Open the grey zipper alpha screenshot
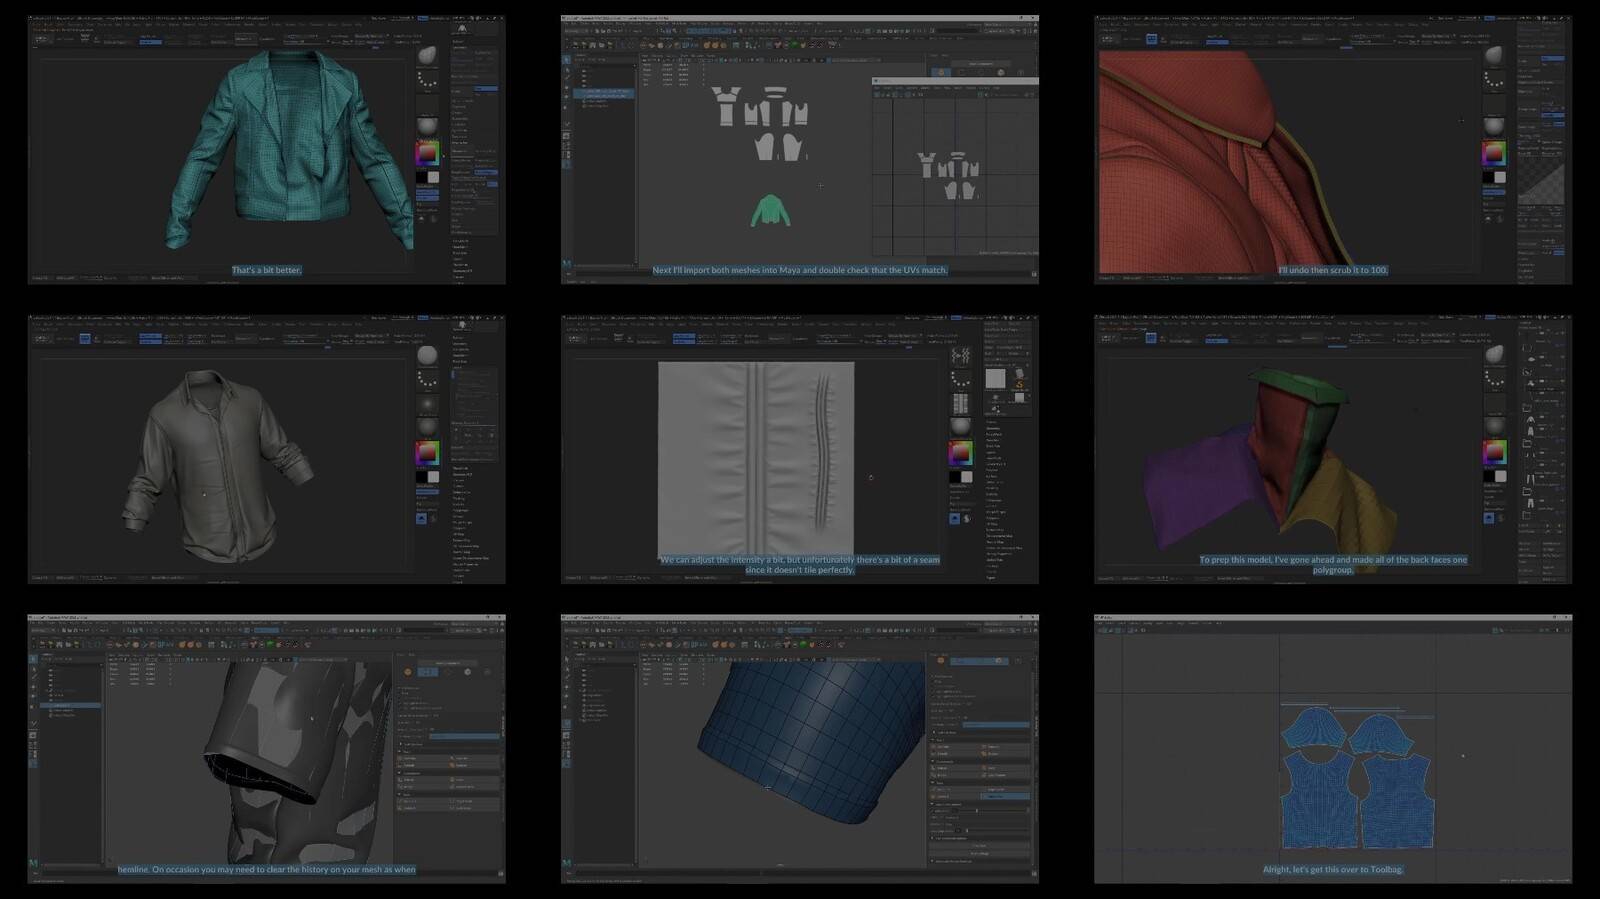Screen dimensions: 1600x899 pyautogui.click(x=800, y=449)
